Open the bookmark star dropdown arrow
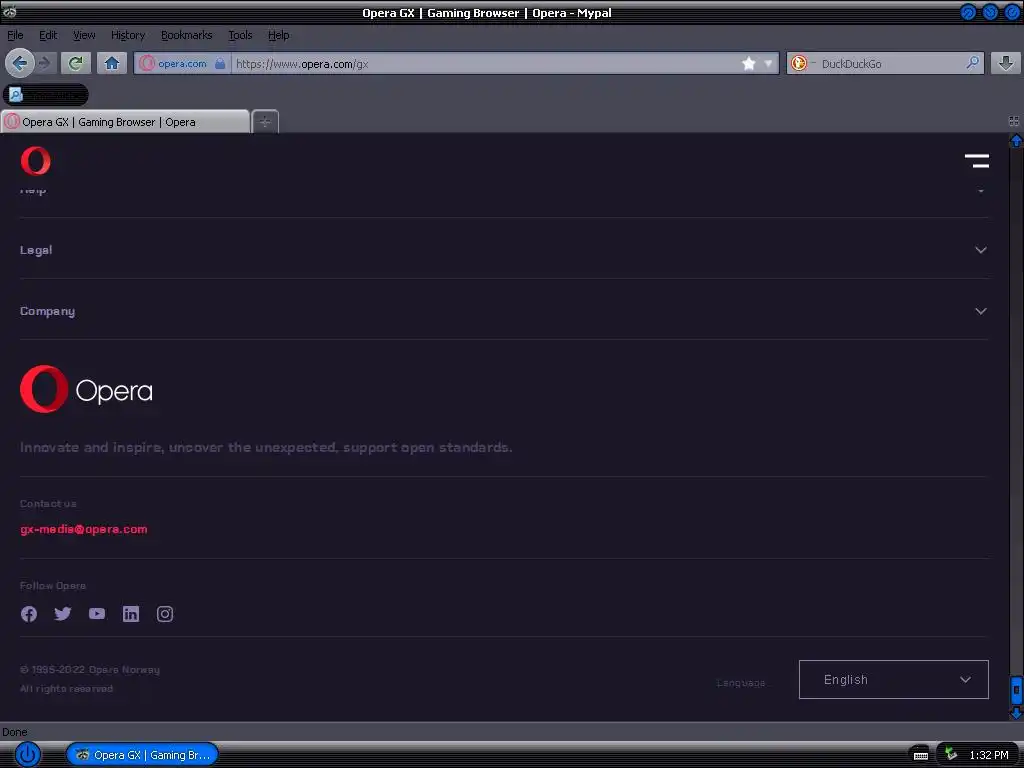The width and height of the screenshot is (1024, 768). 768,63
